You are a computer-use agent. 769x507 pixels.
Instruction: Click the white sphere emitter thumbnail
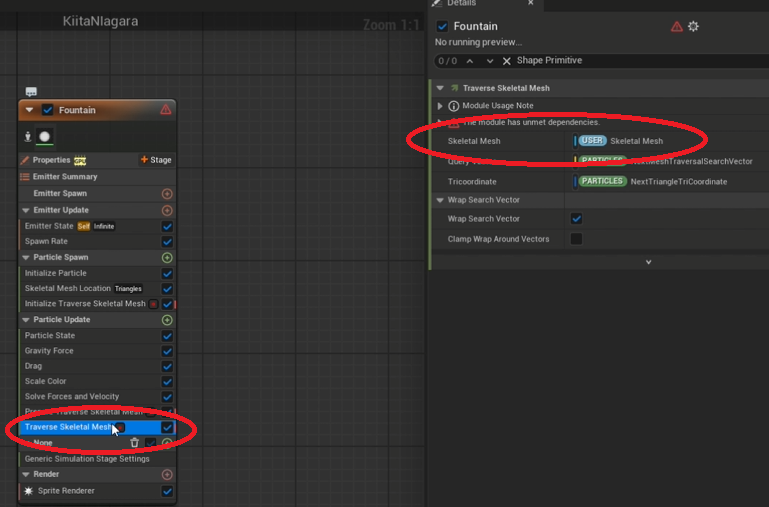click(45, 137)
